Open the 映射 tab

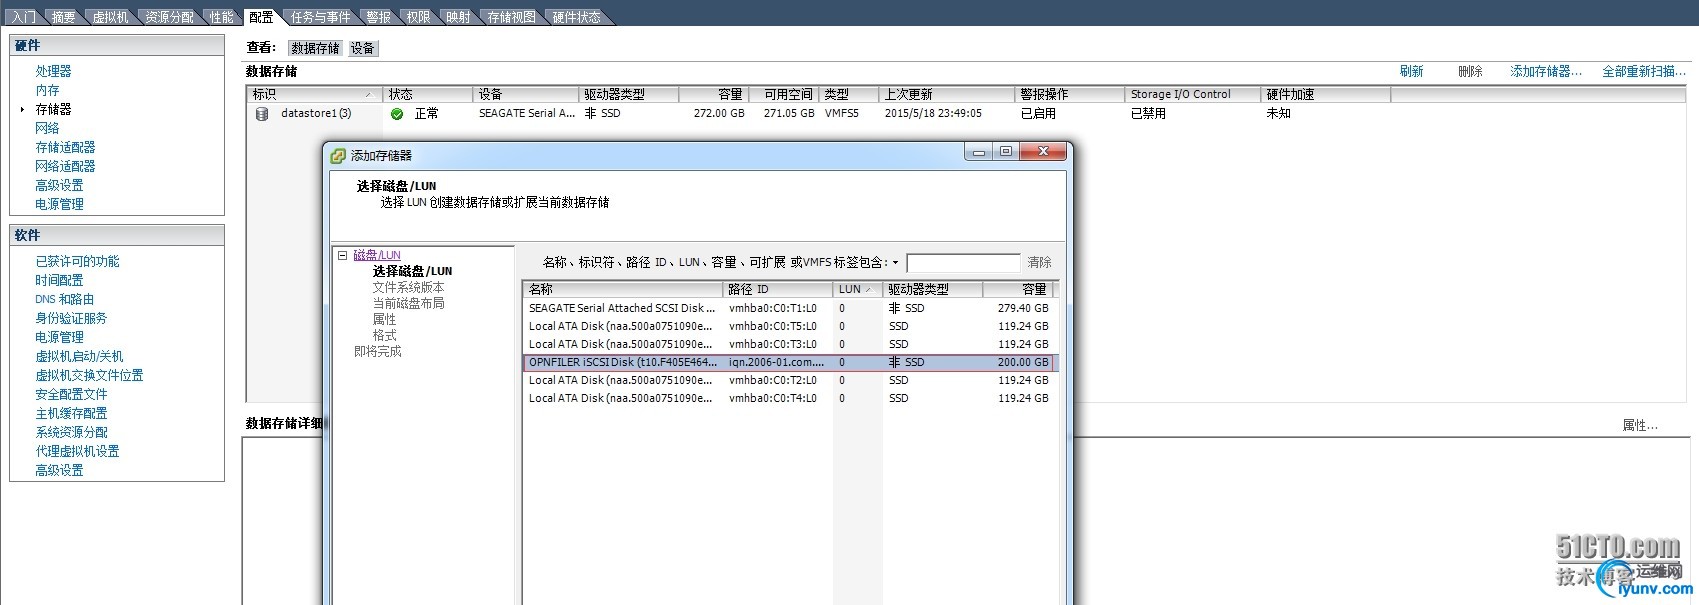[x=458, y=17]
